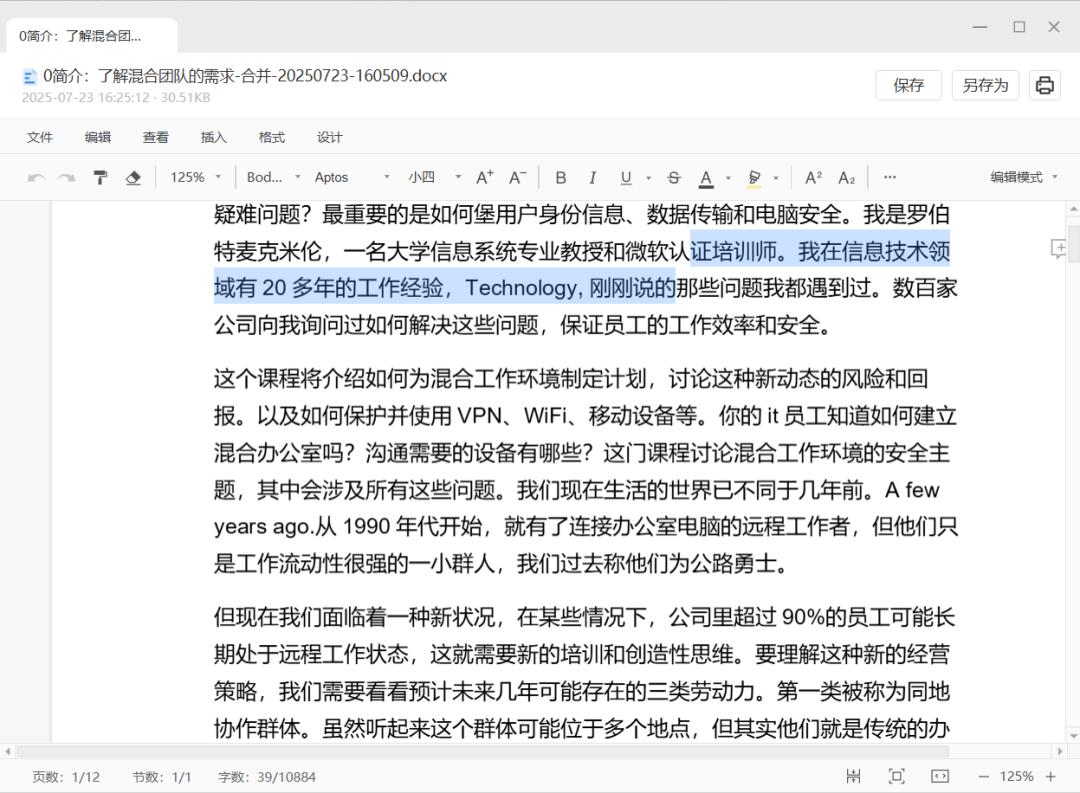Click the full screen icon in status bar
The image size is (1080, 793).
[895, 775]
